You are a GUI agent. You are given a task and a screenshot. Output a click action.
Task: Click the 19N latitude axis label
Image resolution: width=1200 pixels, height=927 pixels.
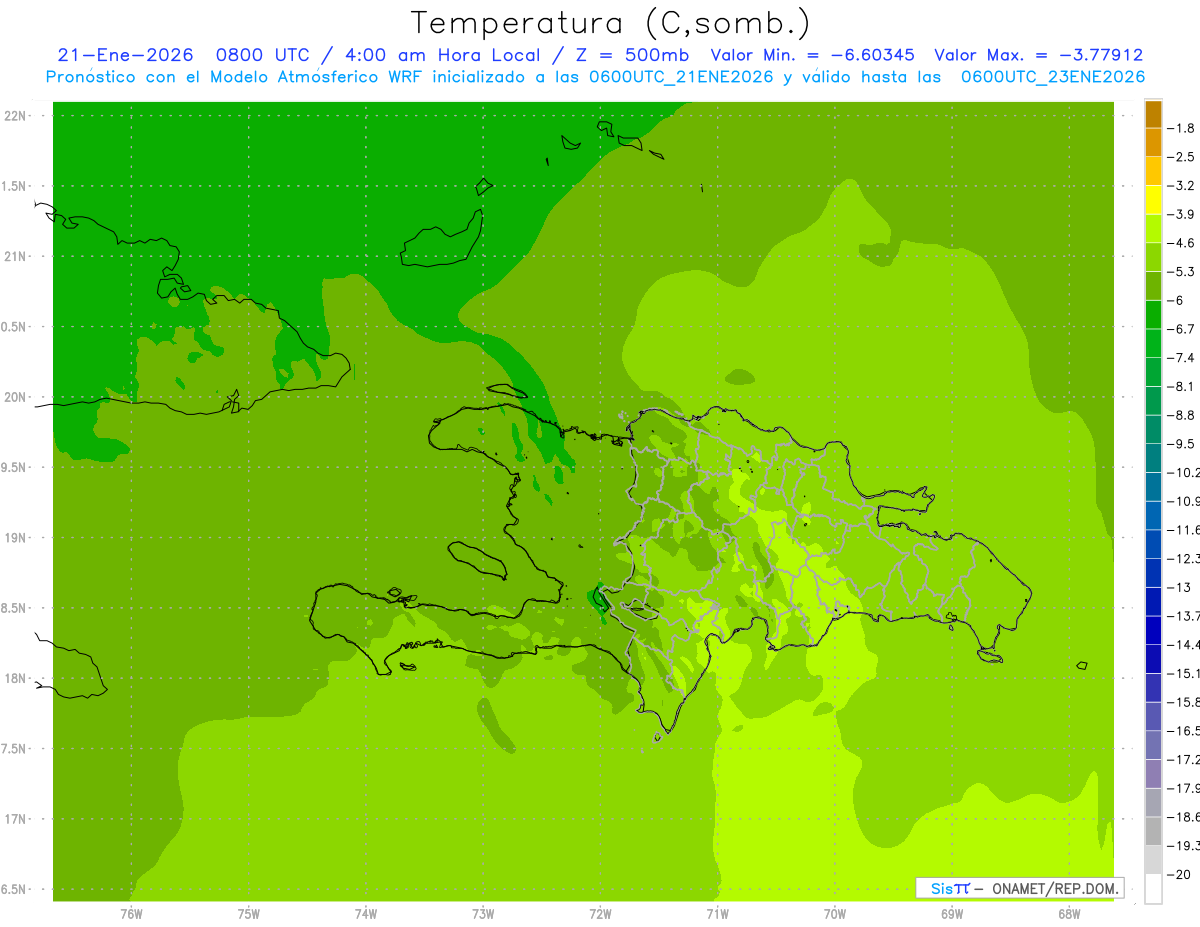16,537
